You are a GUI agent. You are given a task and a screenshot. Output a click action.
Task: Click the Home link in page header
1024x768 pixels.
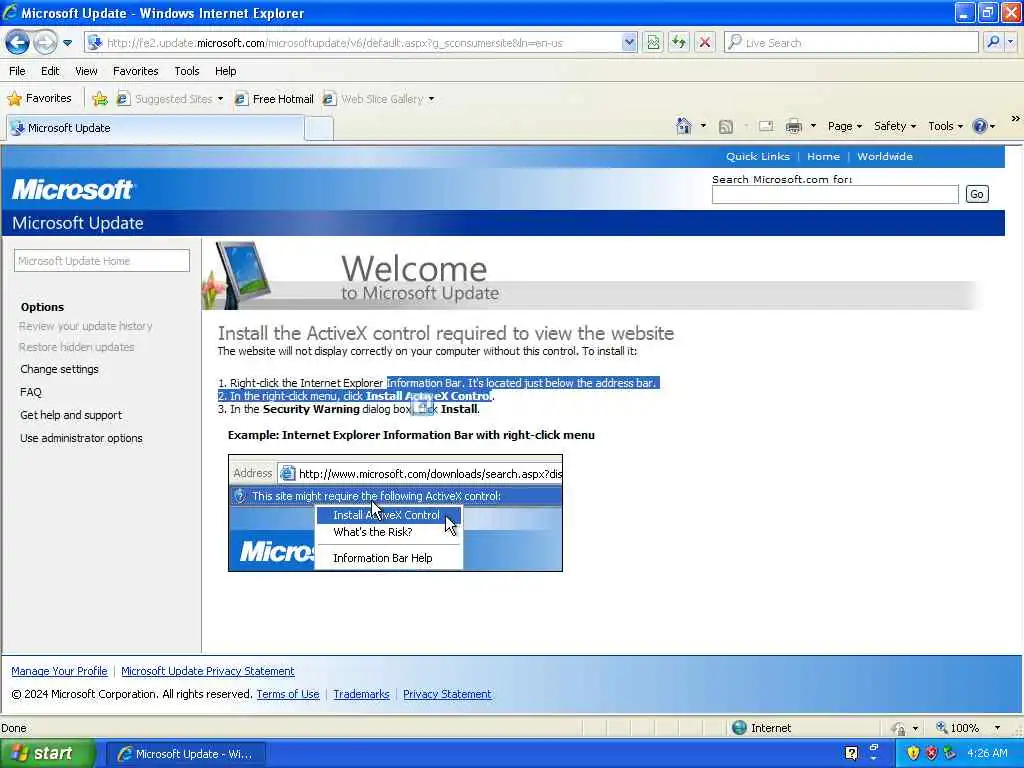point(823,156)
